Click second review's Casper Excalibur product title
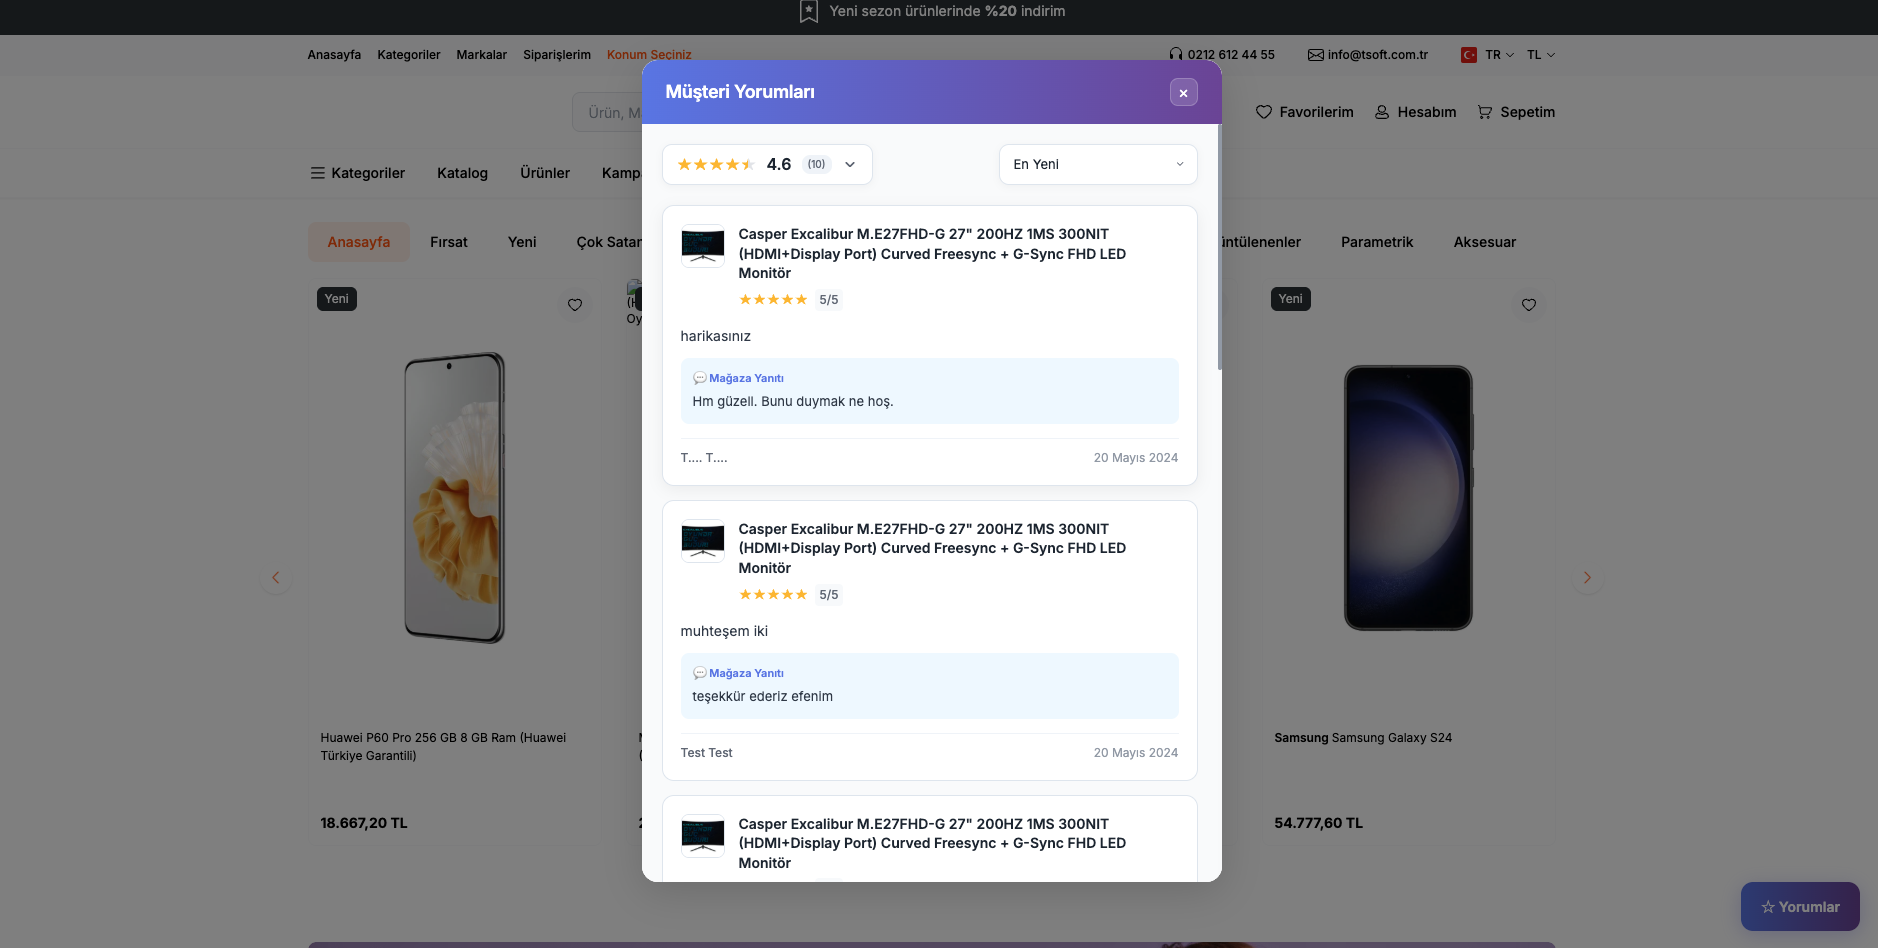The image size is (1878, 948). (x=932, y=549)
